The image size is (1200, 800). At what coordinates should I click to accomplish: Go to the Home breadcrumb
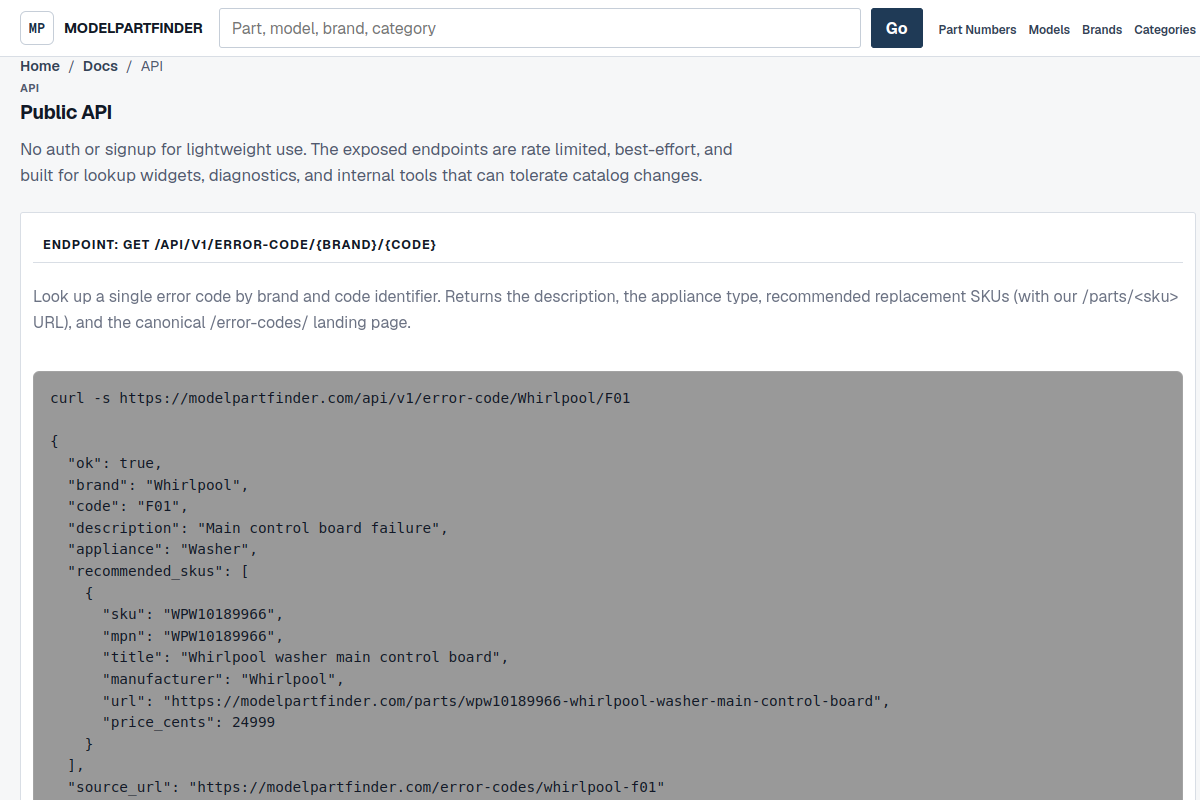point(40,66)
